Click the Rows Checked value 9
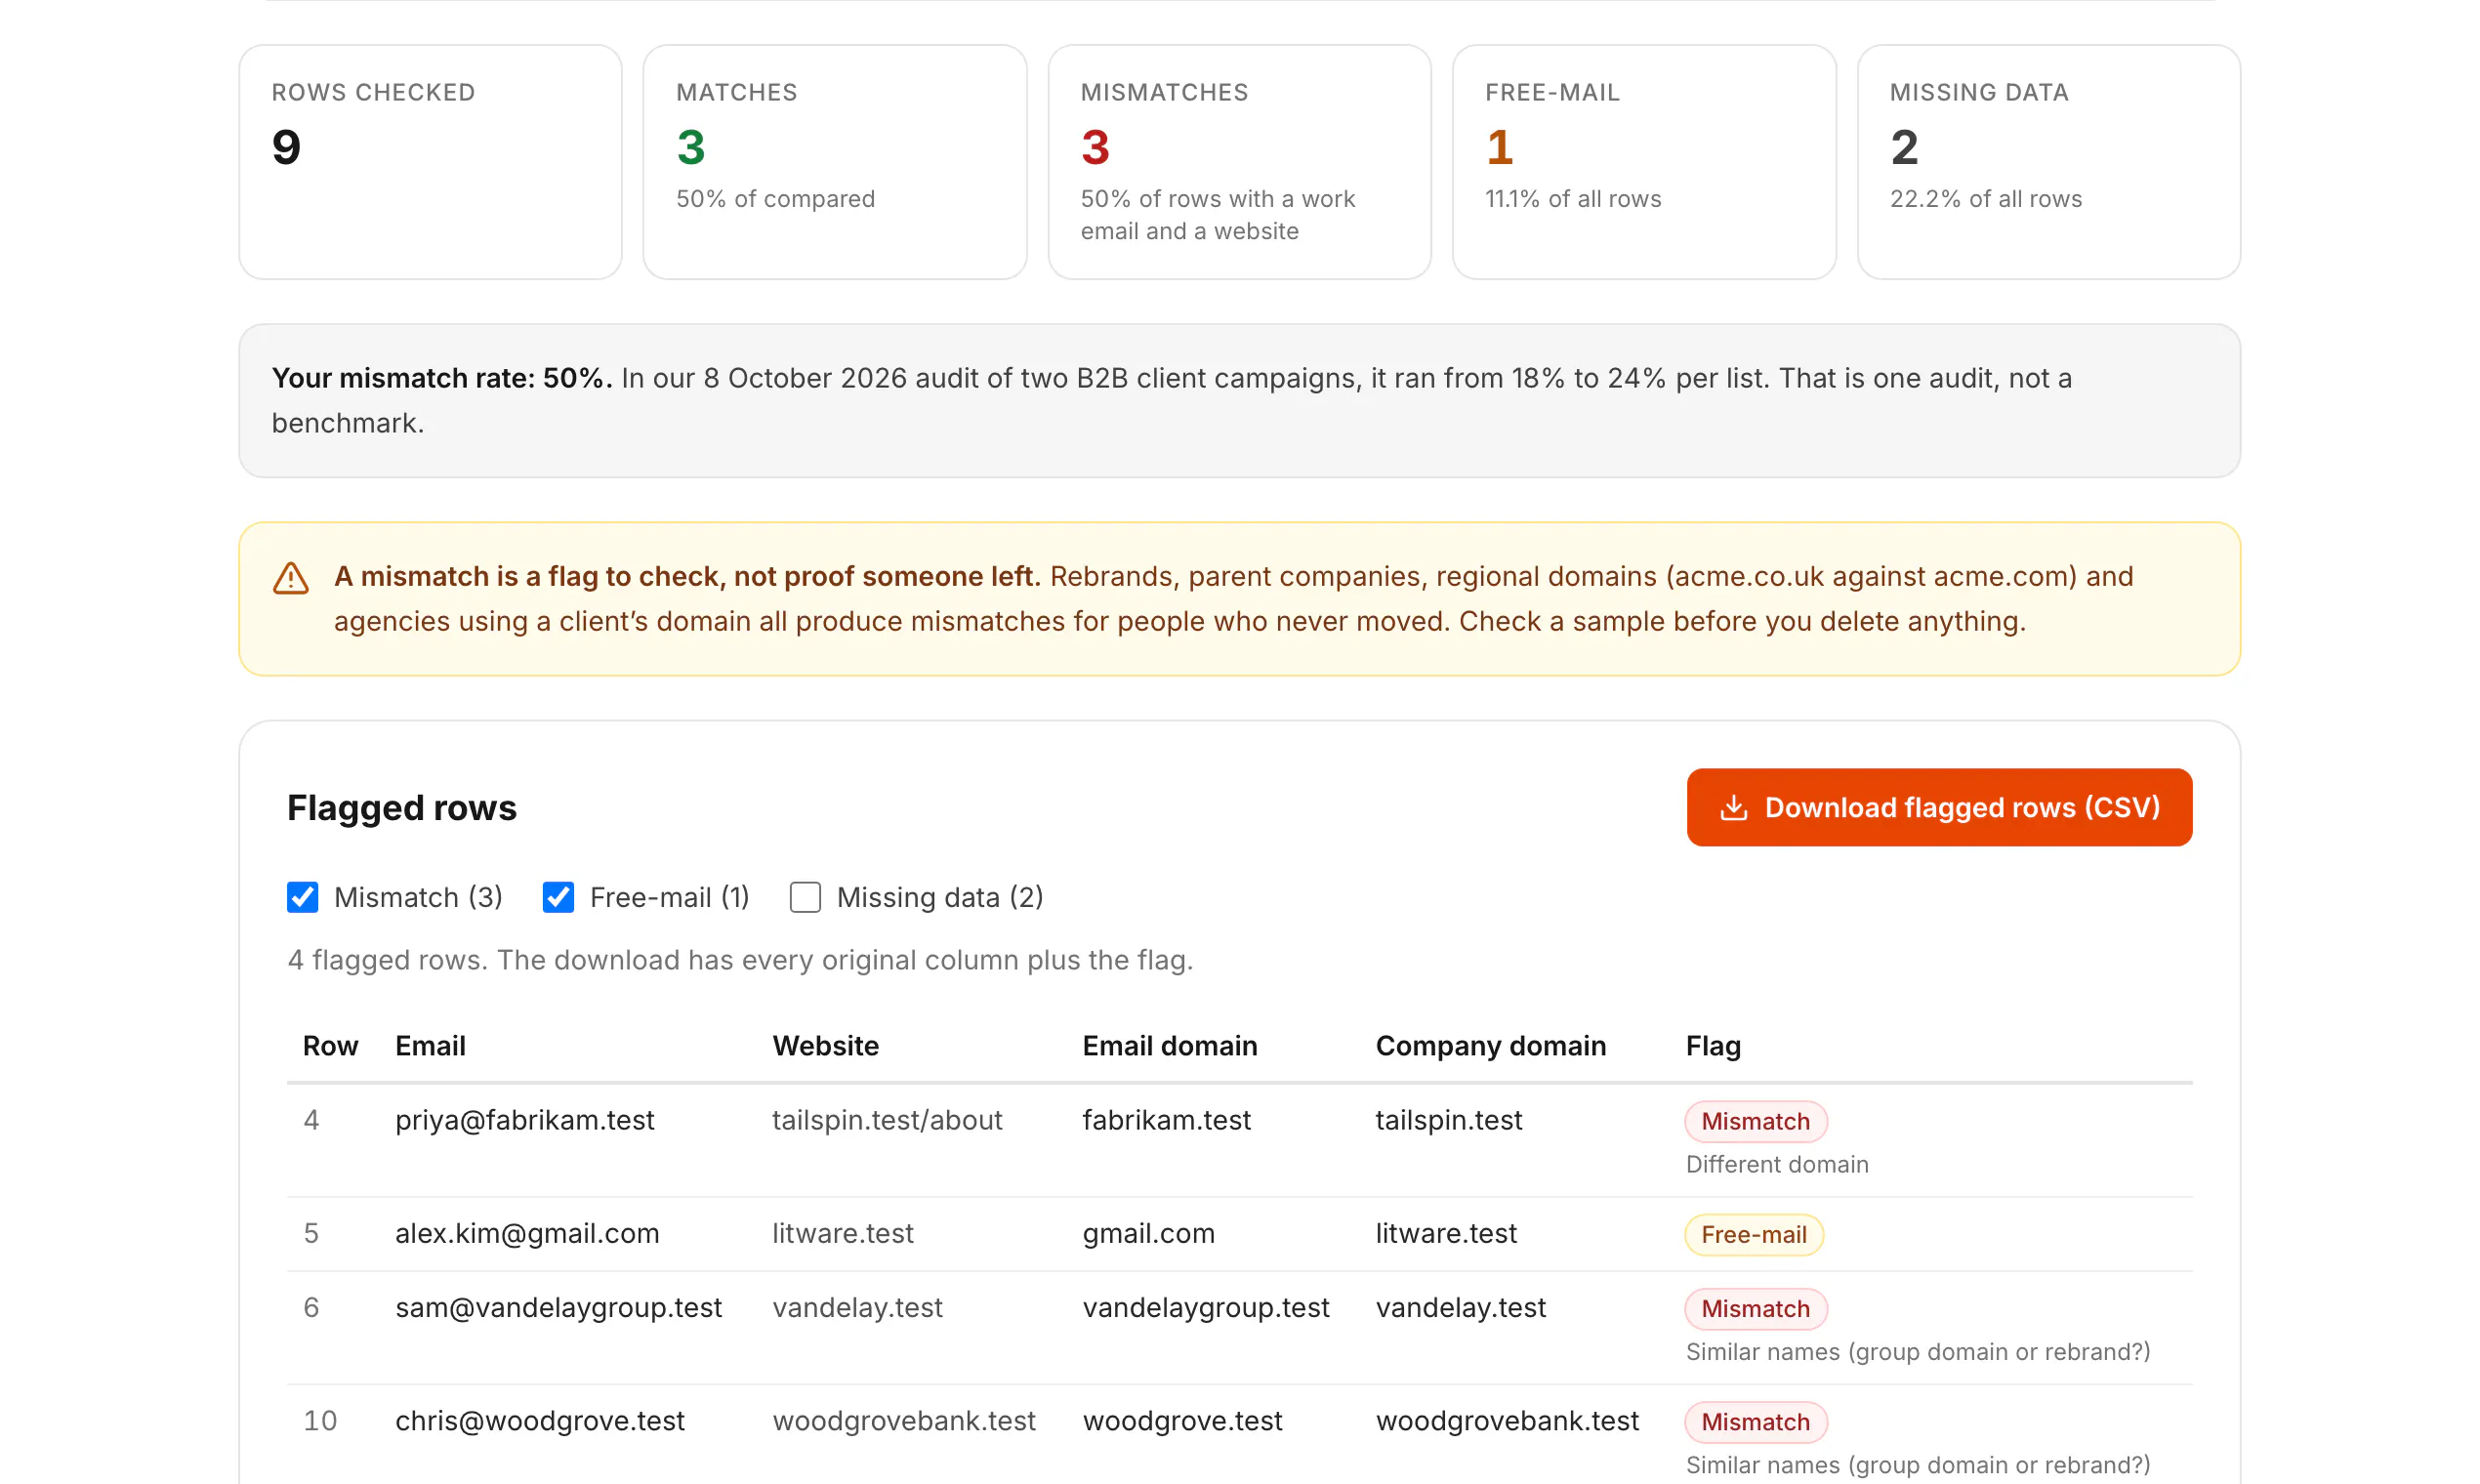The width and height of the screenshot is (2480, 1484). (x=286, y=147)
